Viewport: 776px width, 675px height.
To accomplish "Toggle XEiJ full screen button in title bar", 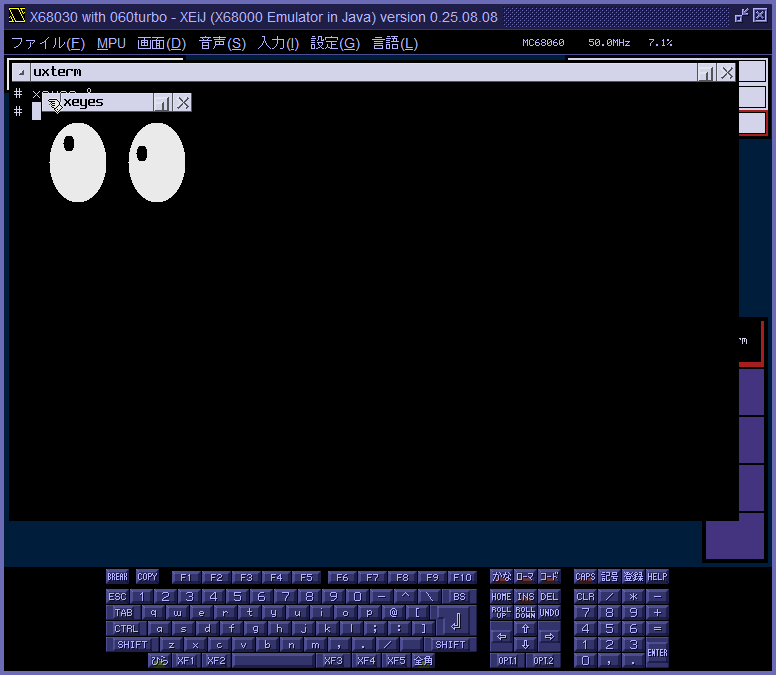I will point(741,16).
